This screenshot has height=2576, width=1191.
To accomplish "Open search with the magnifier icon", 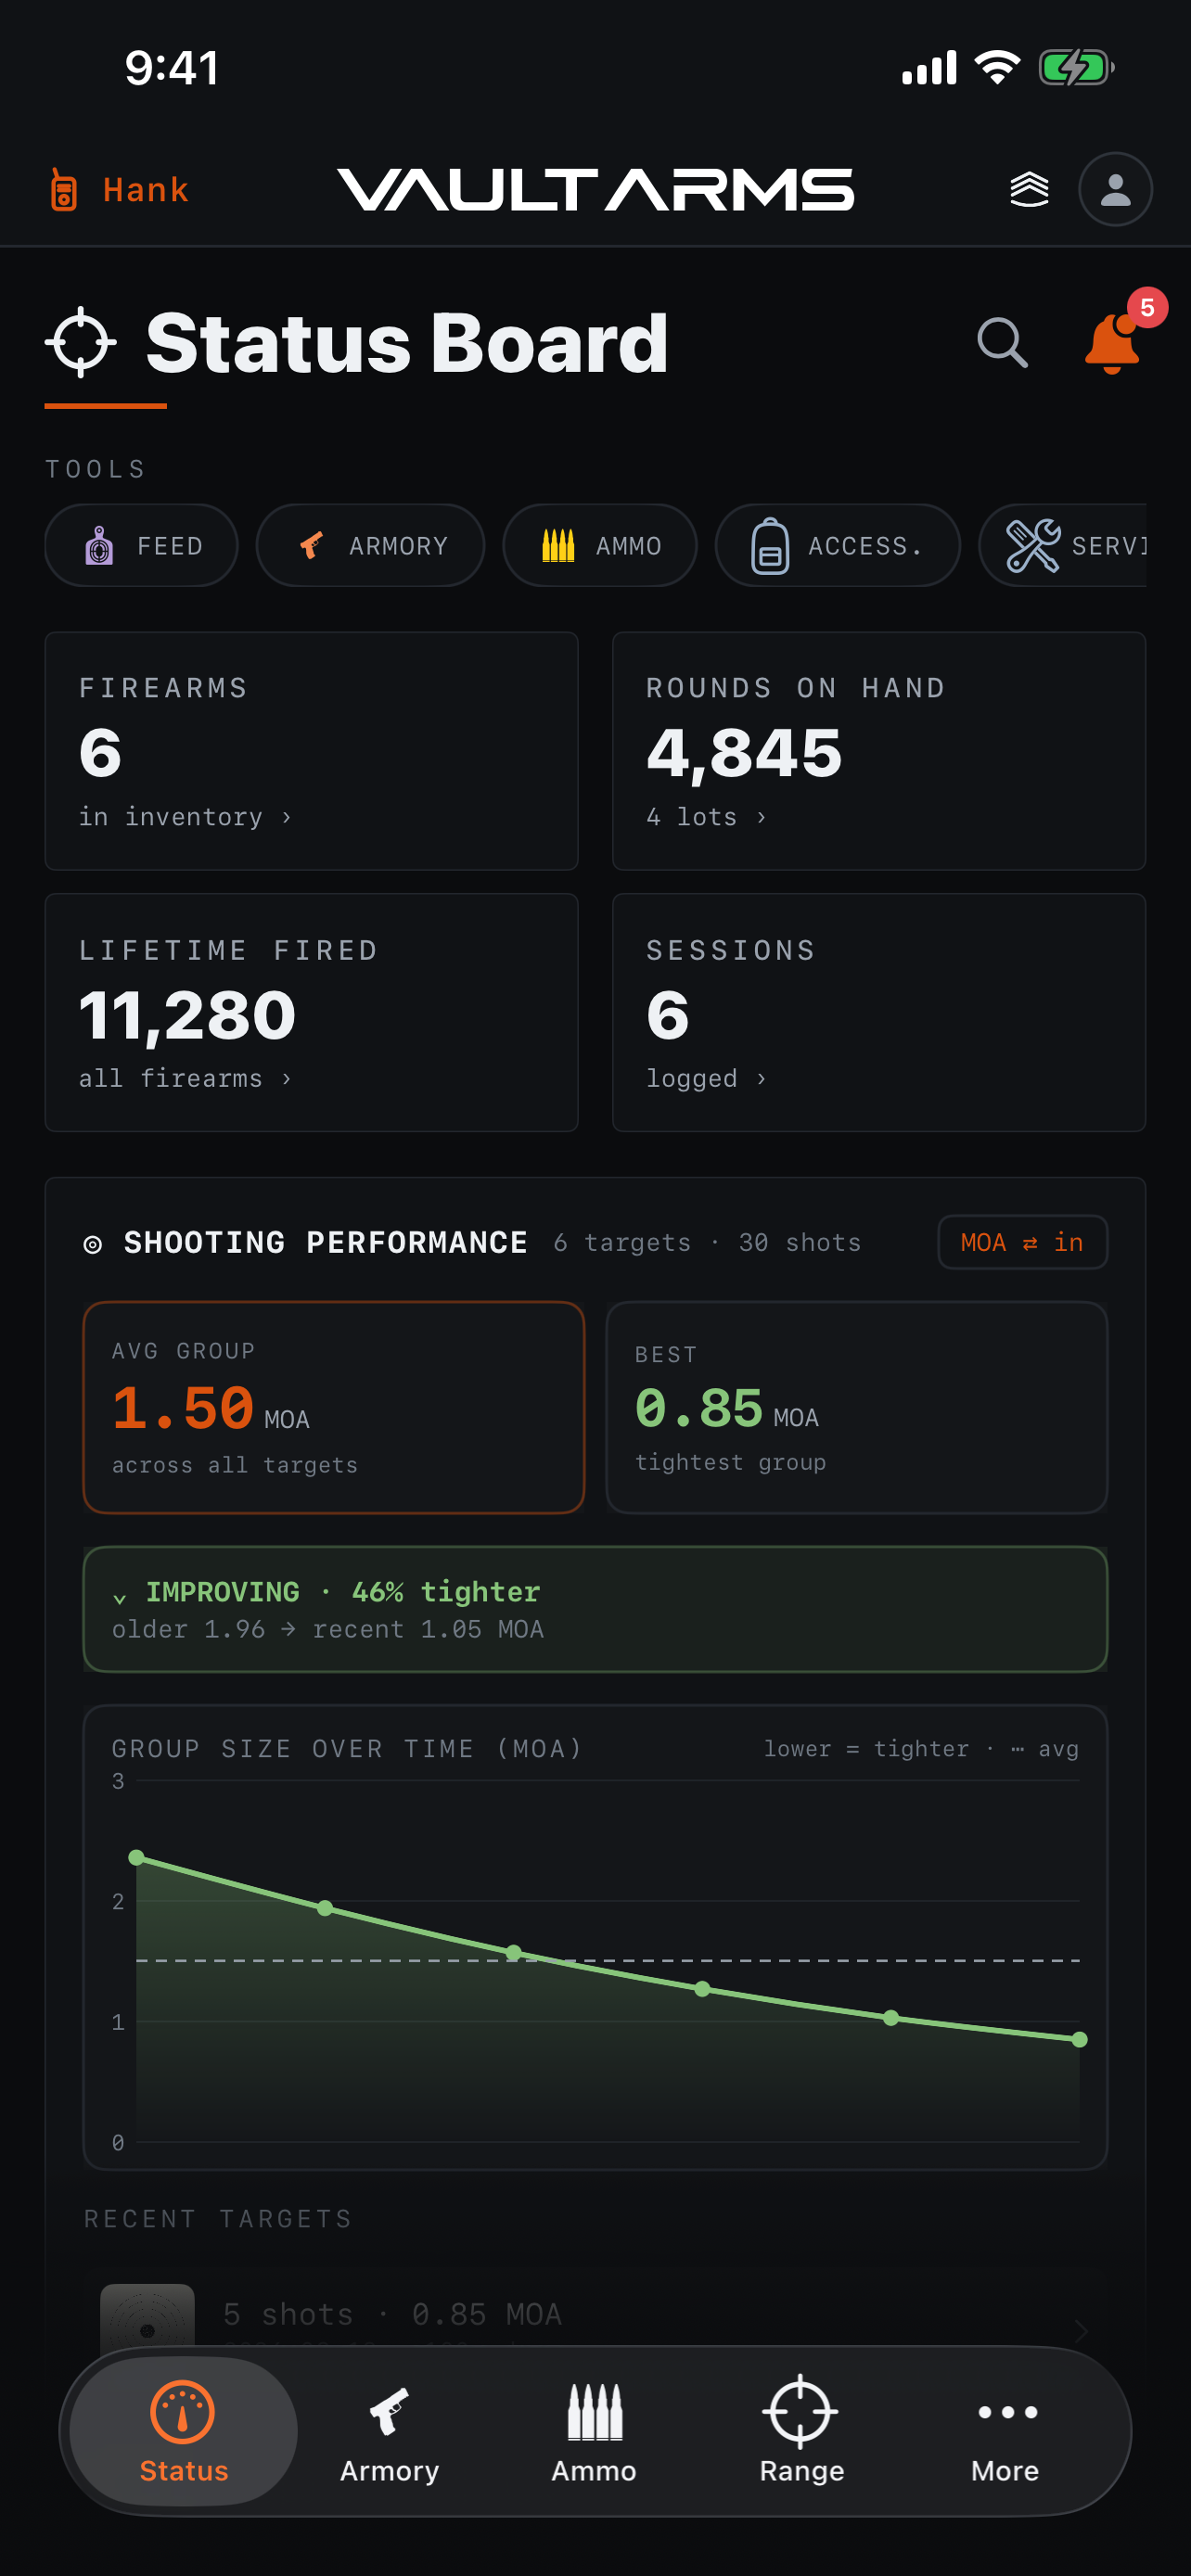I will [x=1002, y=343].
